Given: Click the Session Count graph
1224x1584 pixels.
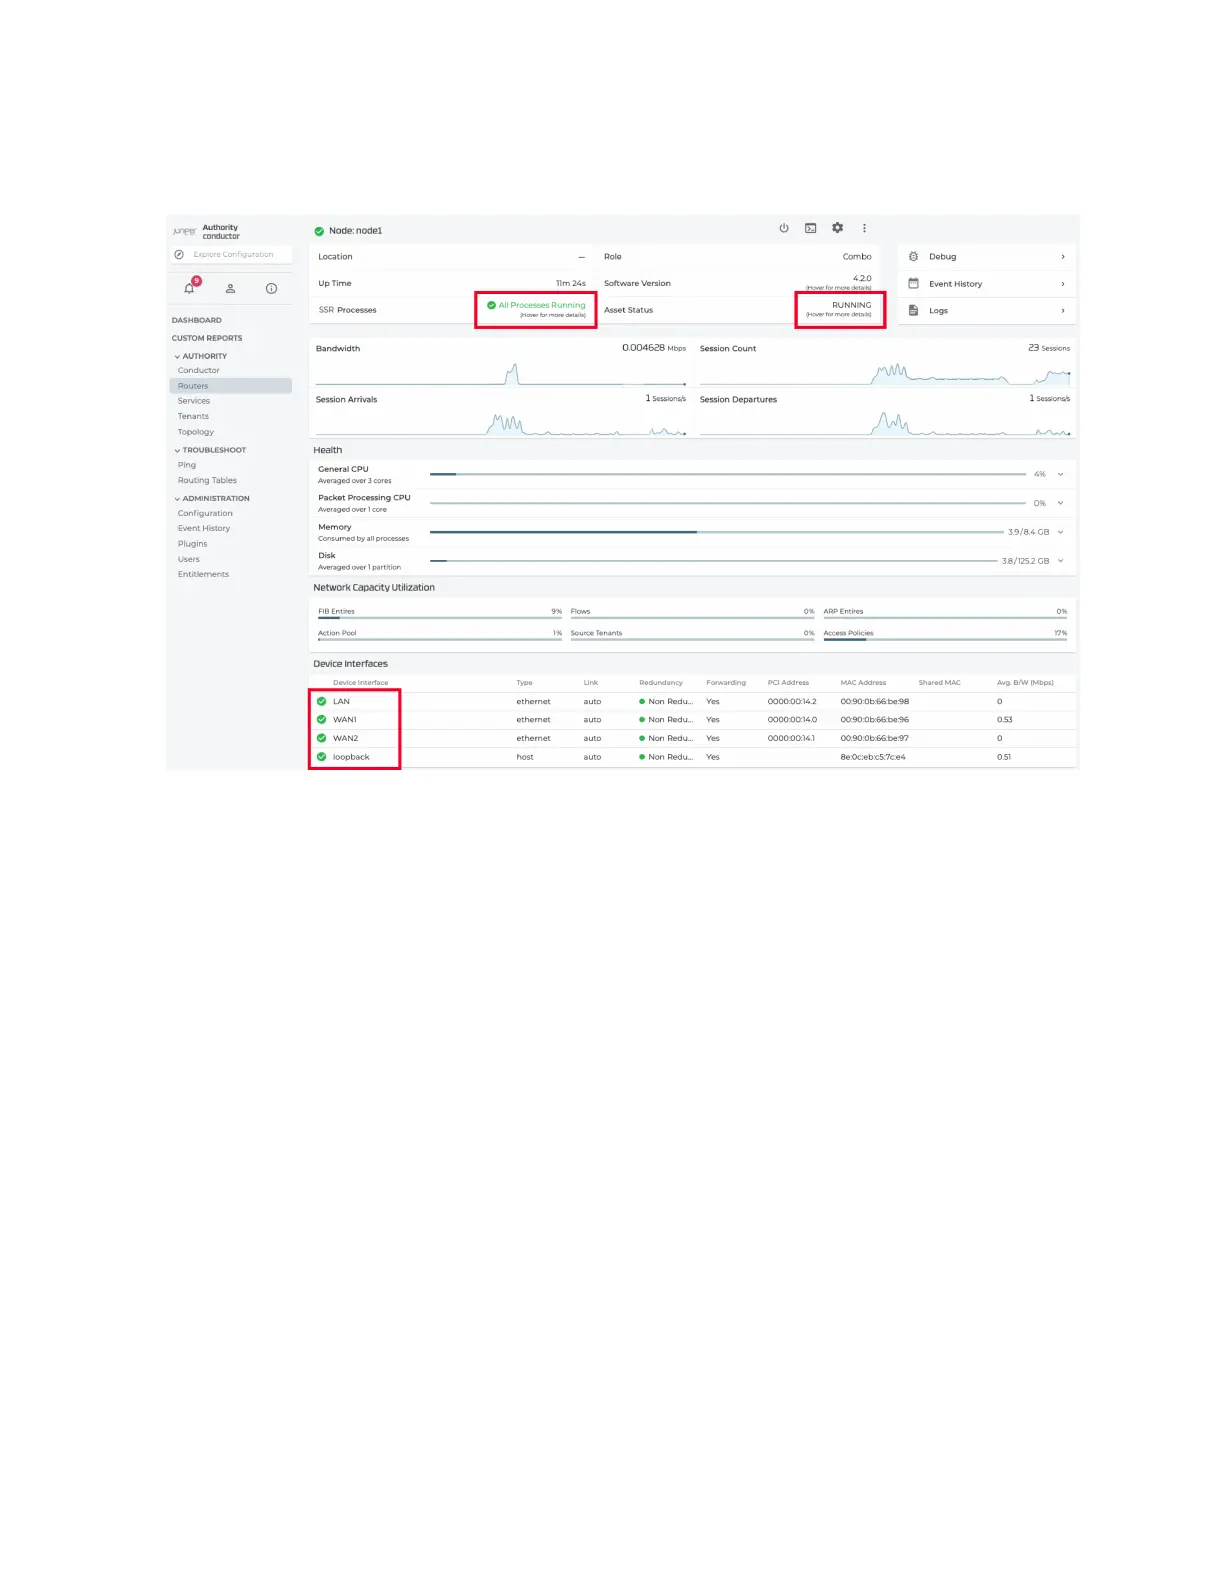Looking at the screenshot, I should pyautogui.click(x=885, y=375).
